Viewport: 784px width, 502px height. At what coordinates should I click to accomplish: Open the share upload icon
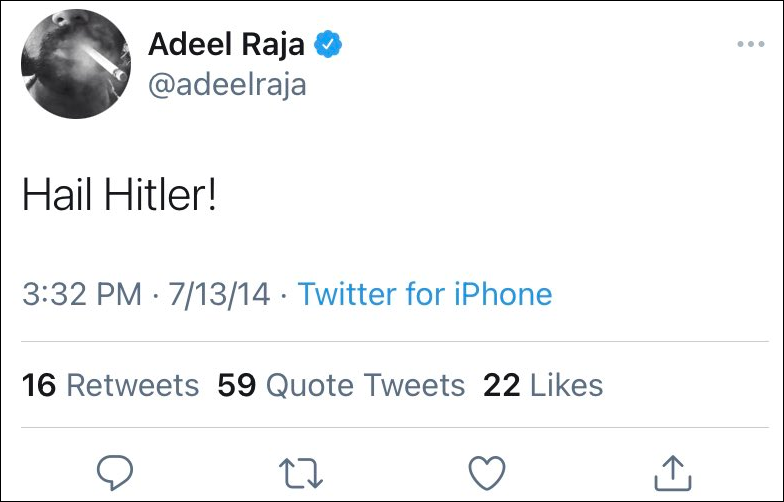673,472
